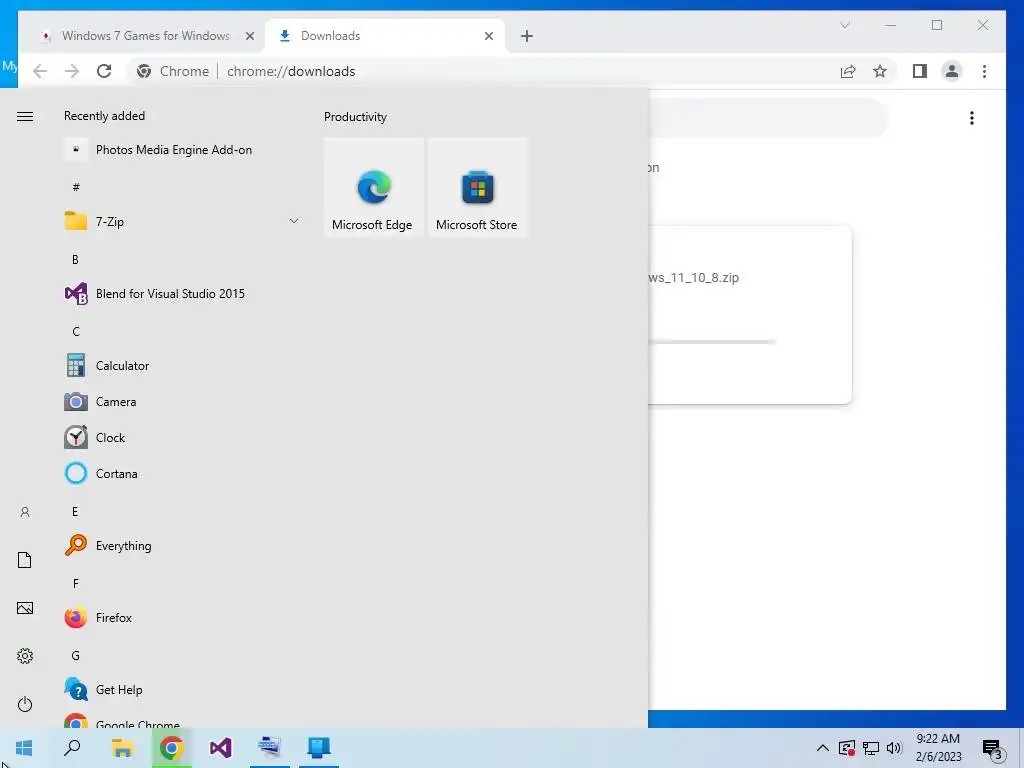Close the Downloads tab
Screen dimensions: 1024x768
(x=488, y=36)
